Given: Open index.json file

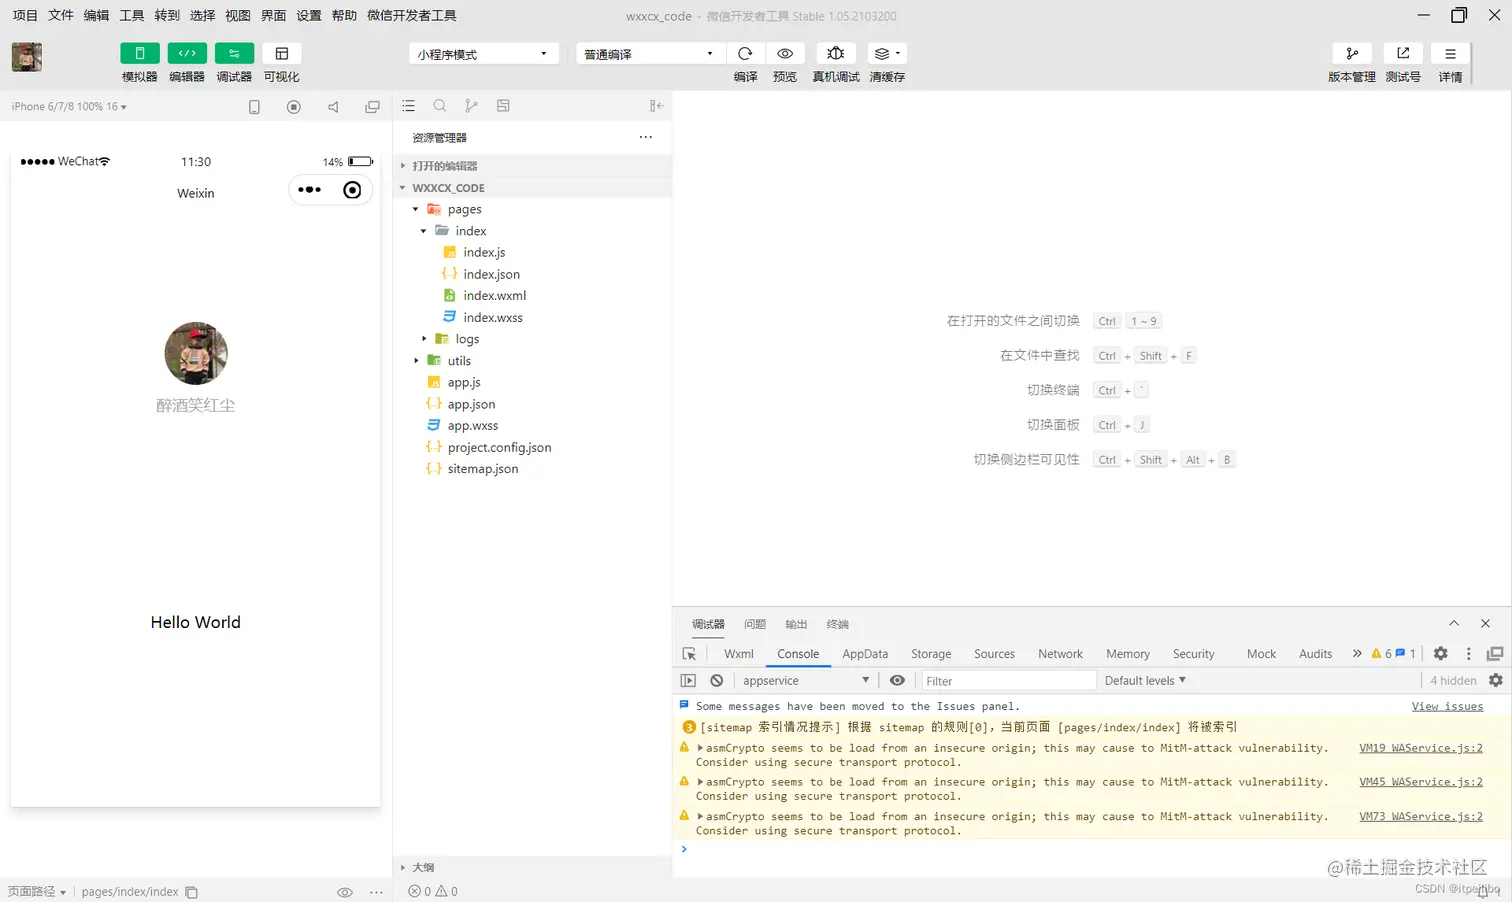Looking at the screenshot, I should coord(491,274).
